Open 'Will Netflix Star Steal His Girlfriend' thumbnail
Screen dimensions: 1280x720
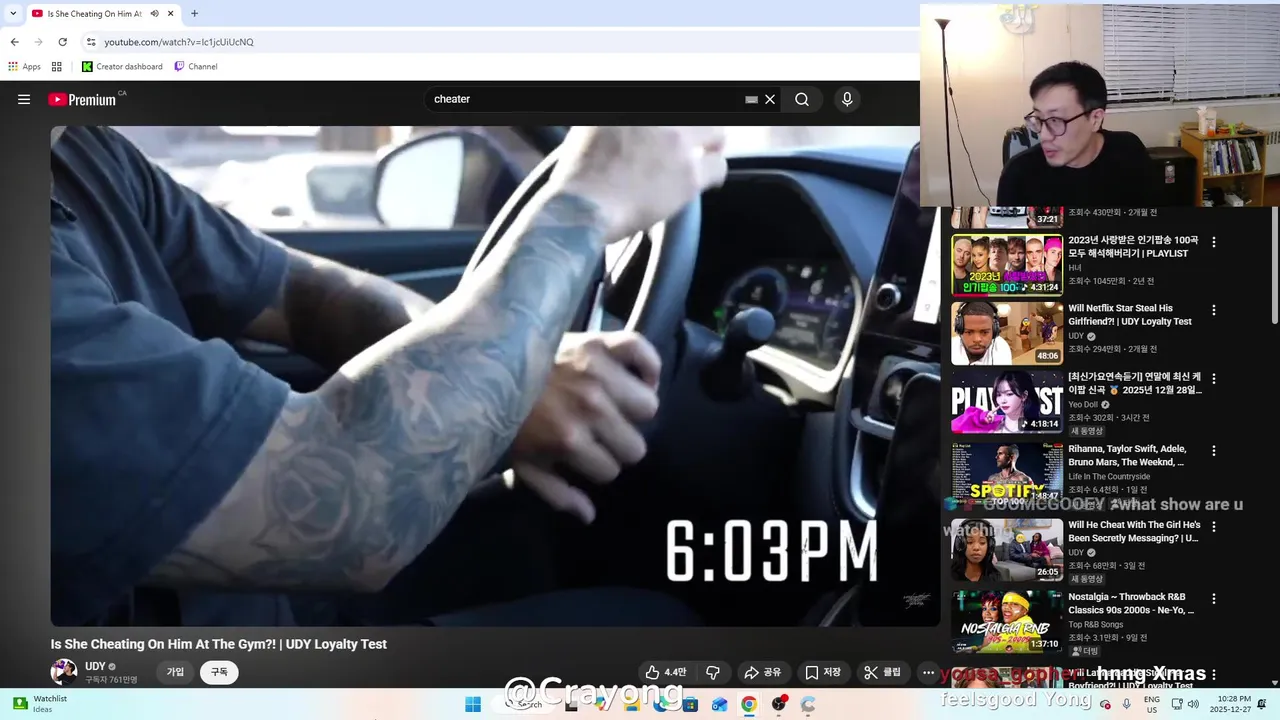point(1007,333)
